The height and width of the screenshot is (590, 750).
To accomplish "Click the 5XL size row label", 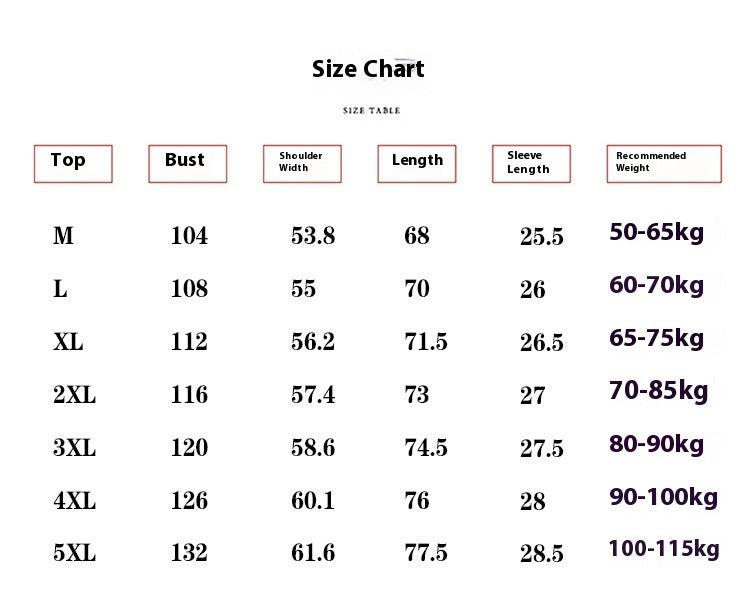I will [x=74, y=552].
